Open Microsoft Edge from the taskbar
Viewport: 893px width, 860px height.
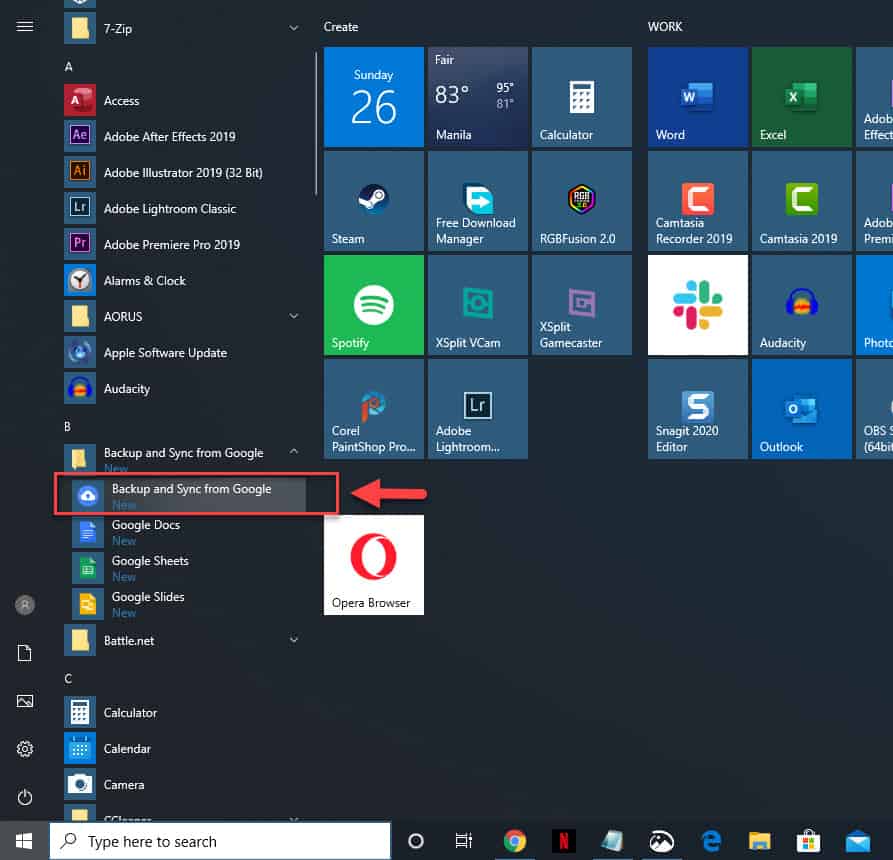[711, 841]
